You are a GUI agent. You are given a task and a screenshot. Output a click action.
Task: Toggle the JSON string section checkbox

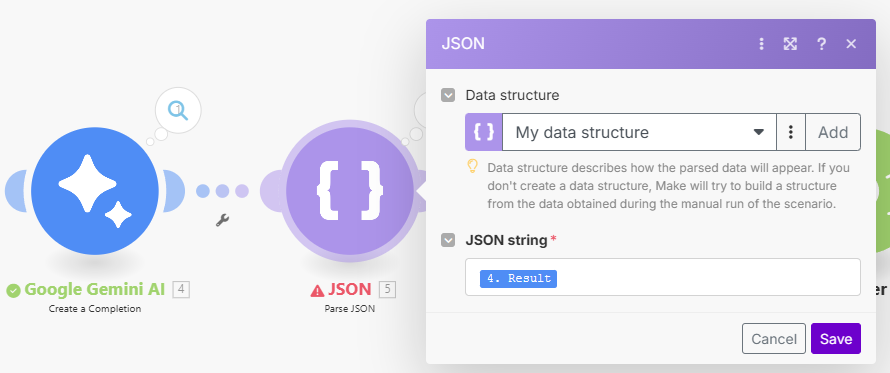(448, 240)
